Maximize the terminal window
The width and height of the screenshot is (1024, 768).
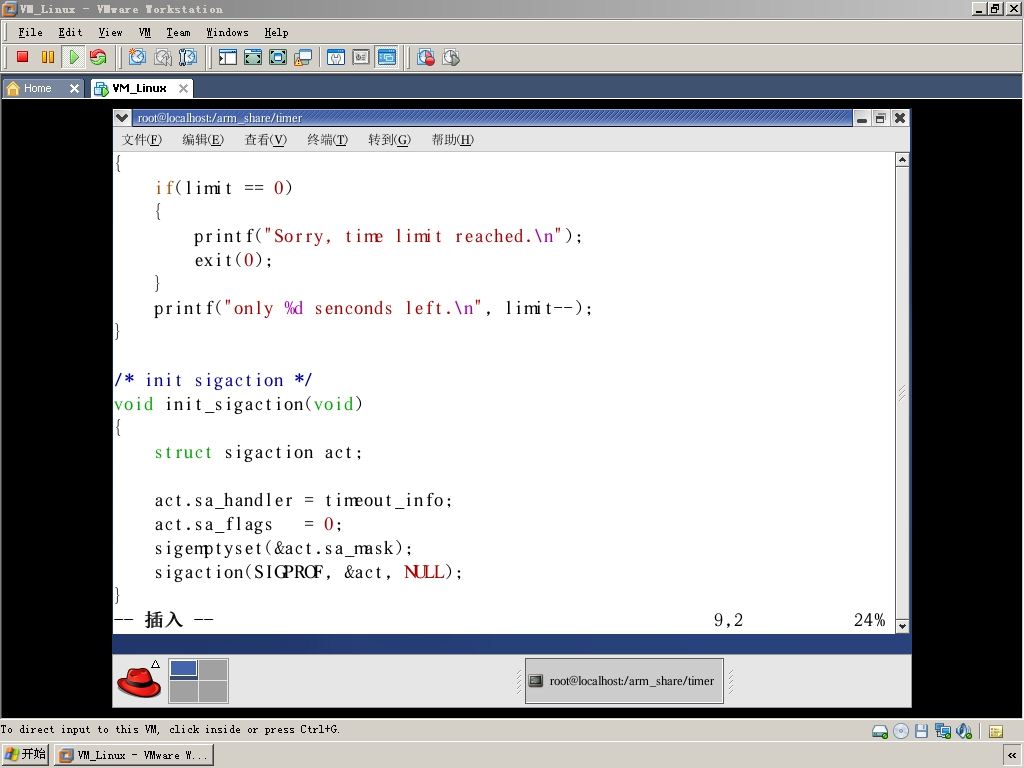coord(880,118)
